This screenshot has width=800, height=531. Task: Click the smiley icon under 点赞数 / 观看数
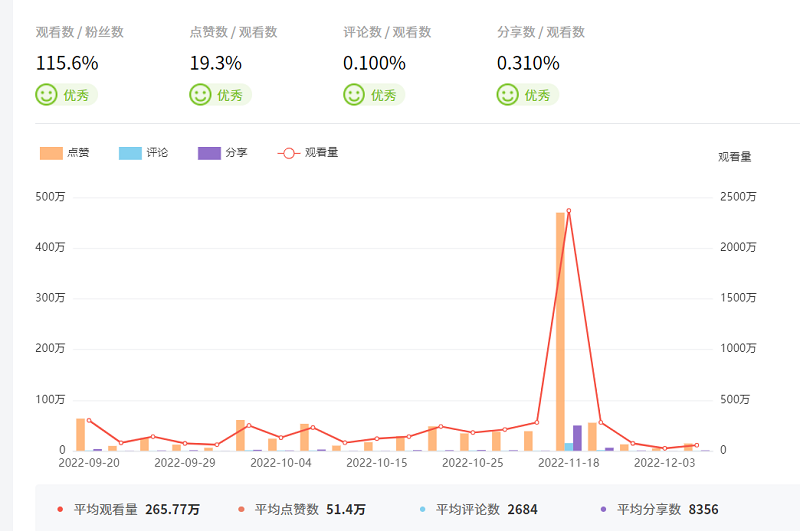(200, 95)
